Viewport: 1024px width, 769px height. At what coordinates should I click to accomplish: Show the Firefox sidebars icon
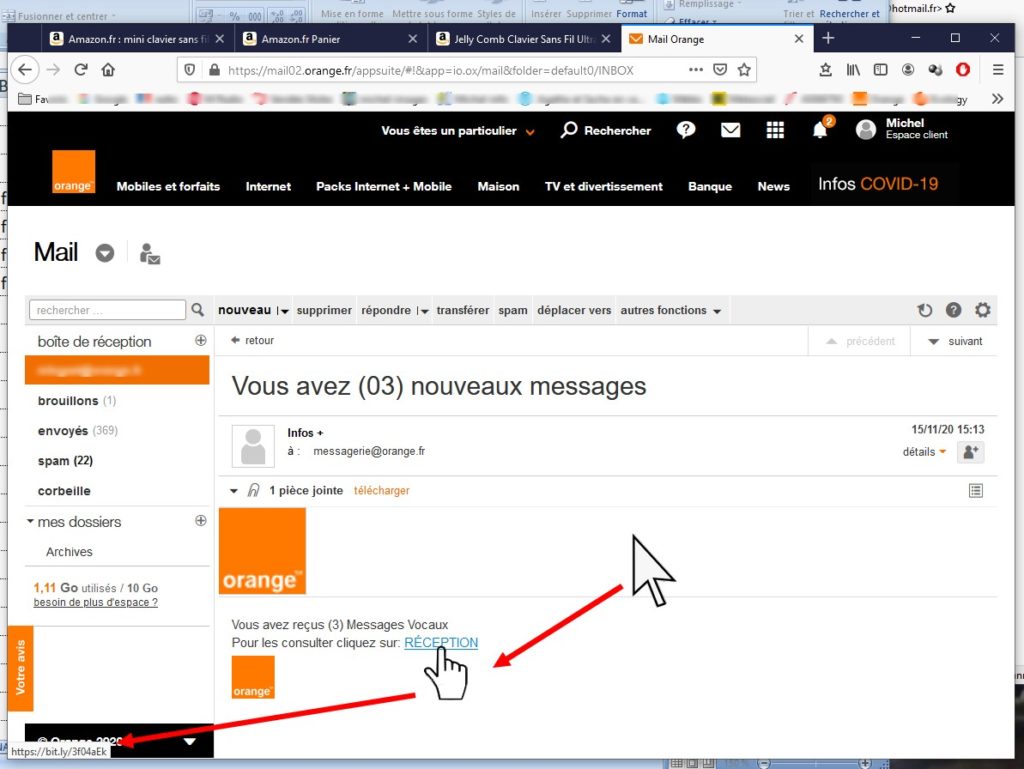[x=880, y=70]
